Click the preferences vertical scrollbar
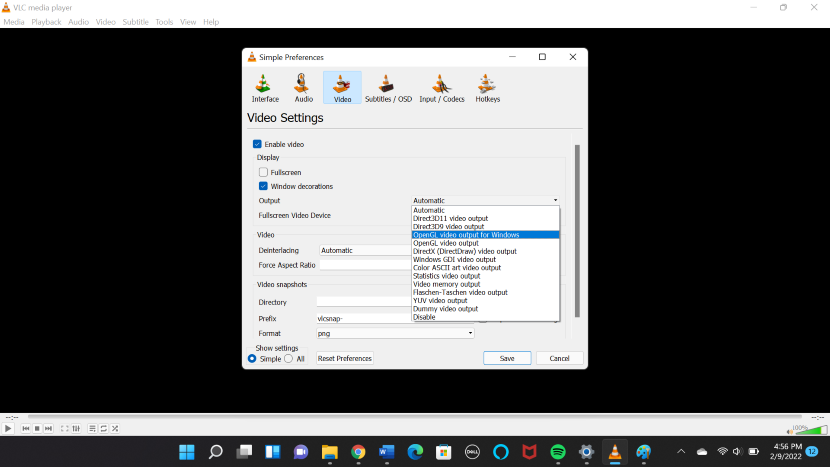 (x=577, y=231)
